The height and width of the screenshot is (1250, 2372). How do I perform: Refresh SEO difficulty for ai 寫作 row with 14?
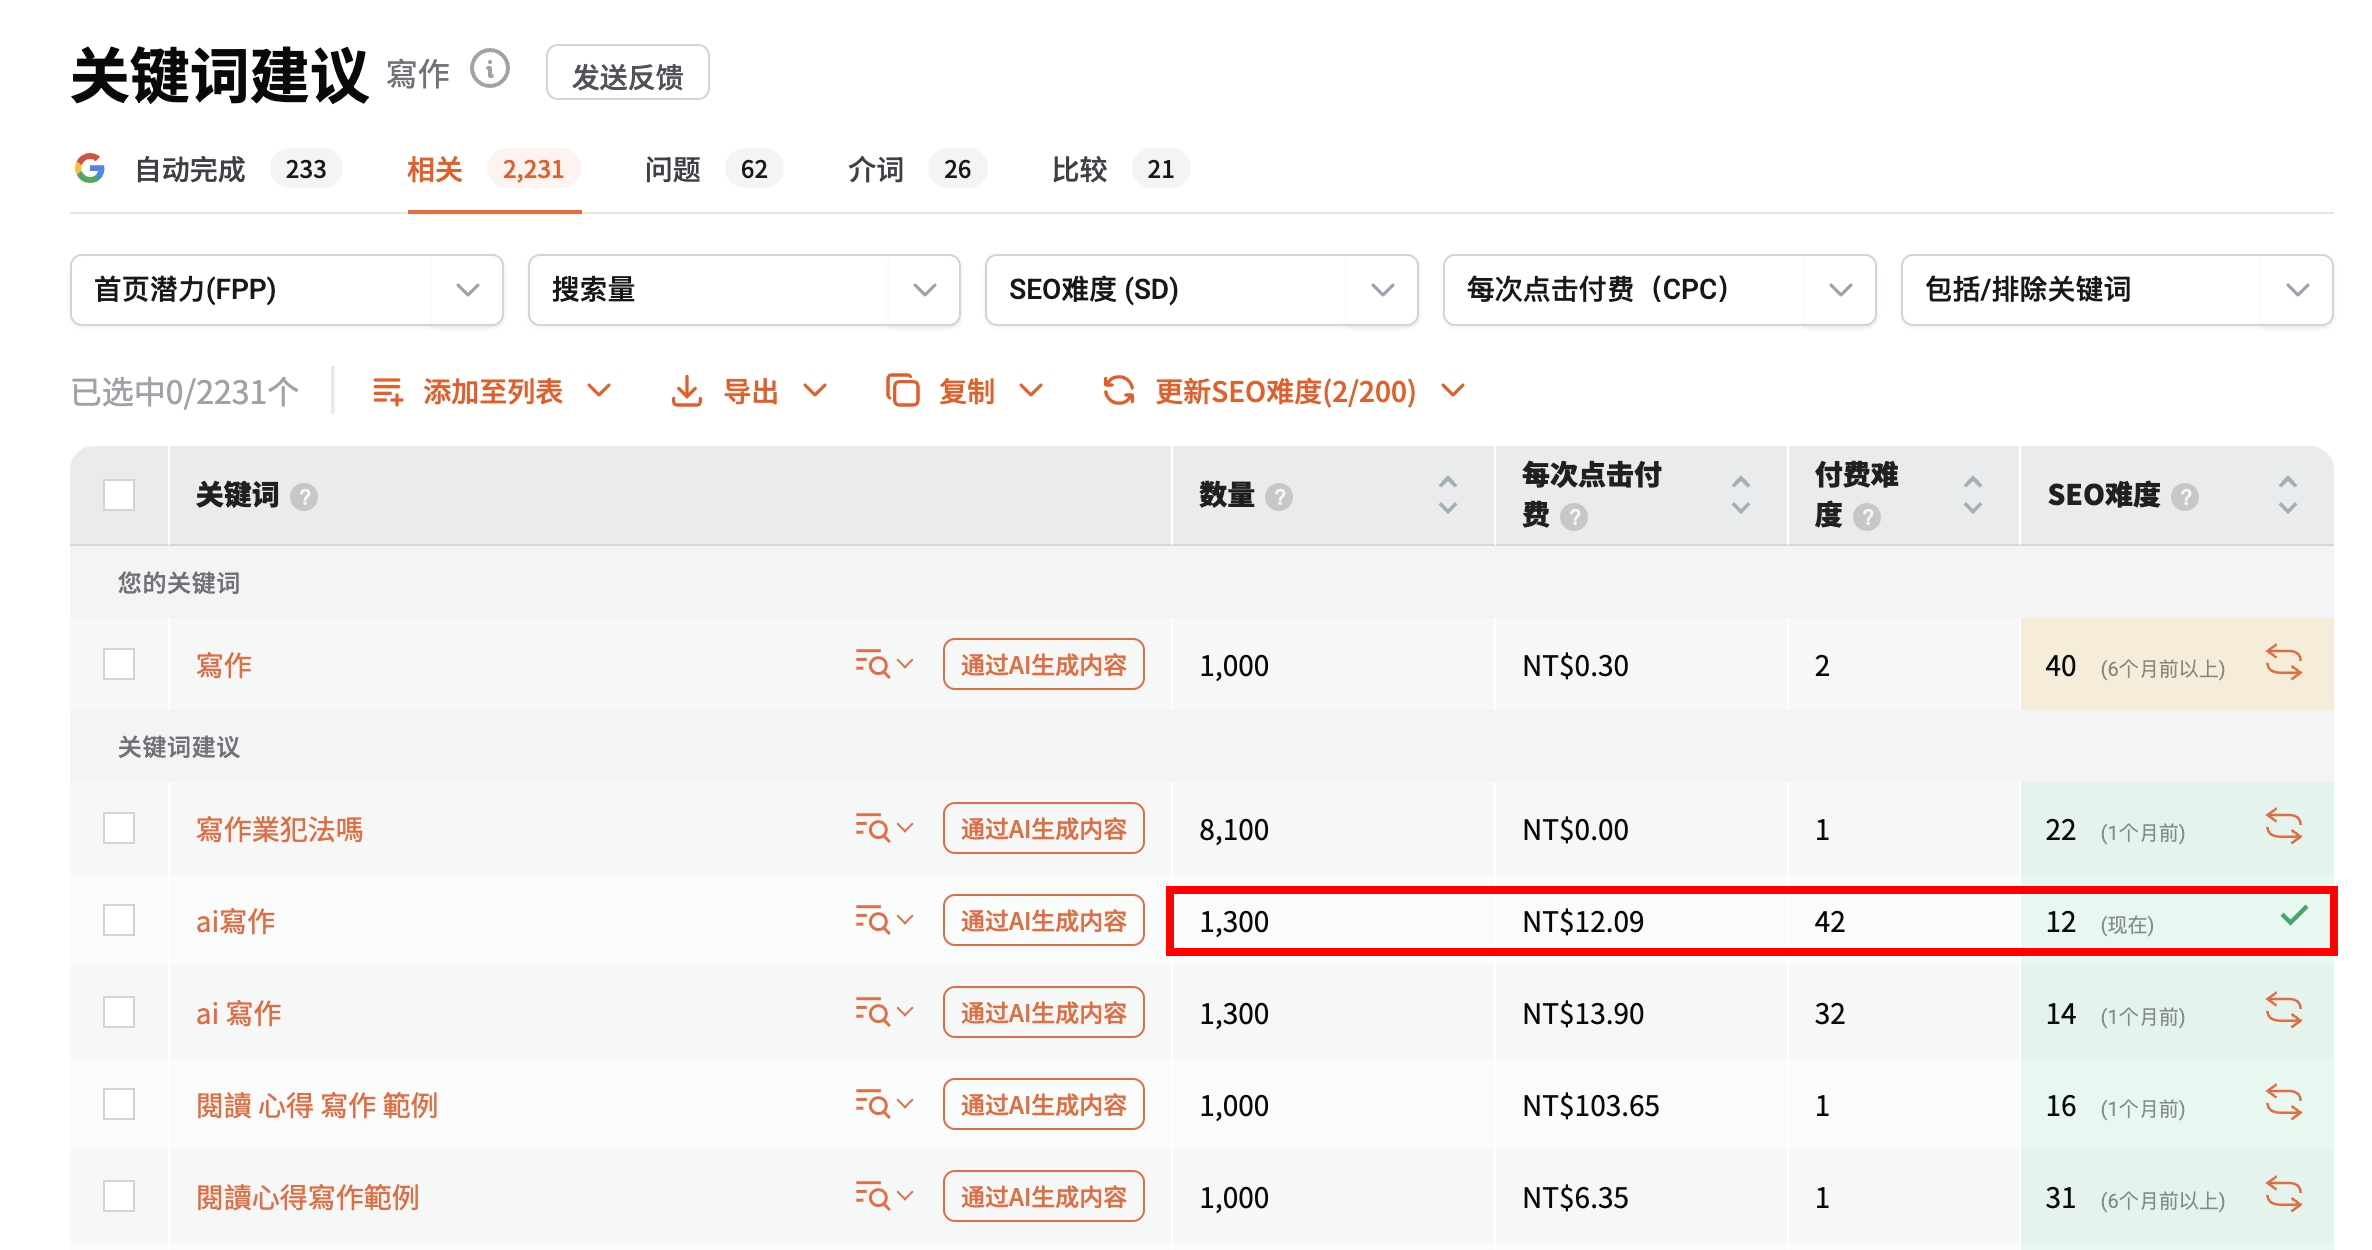[x=2284, y=1011]
